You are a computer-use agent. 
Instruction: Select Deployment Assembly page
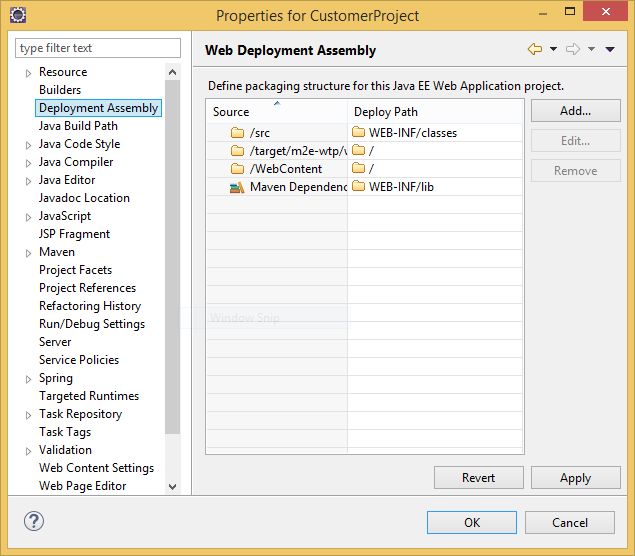click(x=98, y=108)
